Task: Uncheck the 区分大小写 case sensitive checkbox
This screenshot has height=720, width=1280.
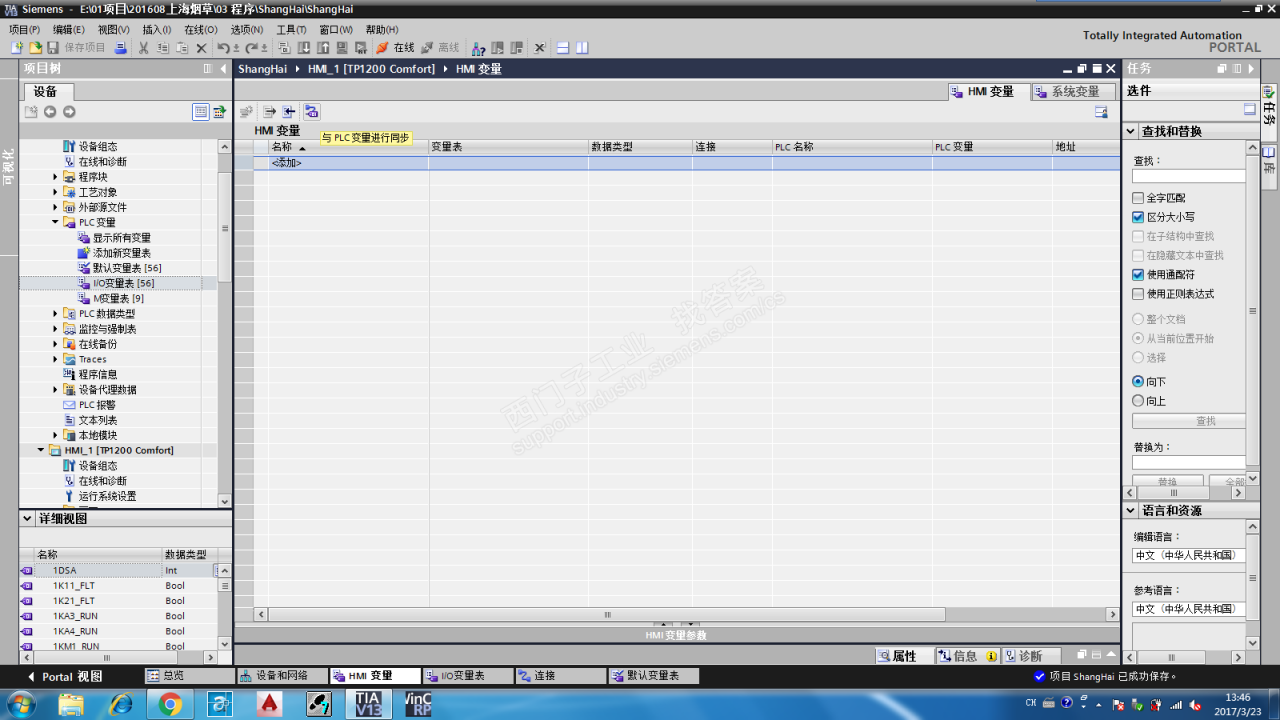Action: [1138, 217]
